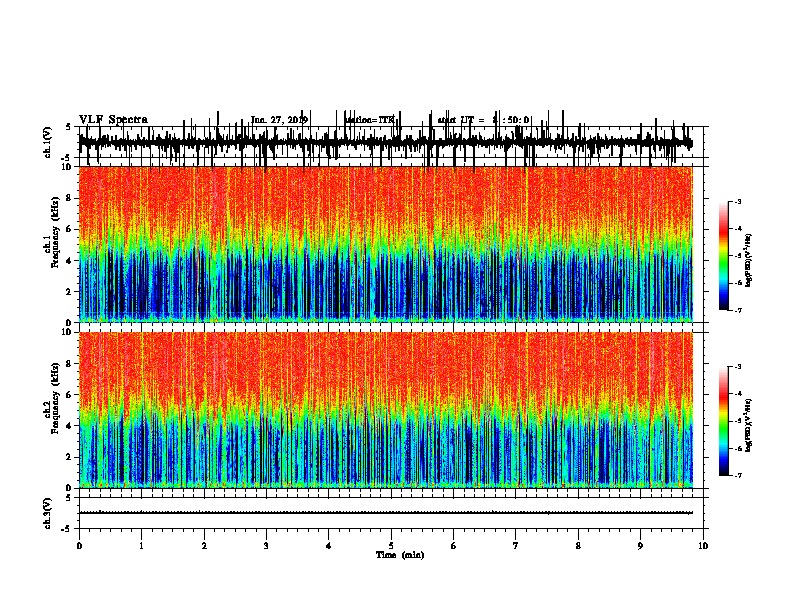Click time axis tick label 10
792x612 pixels.
pos(703,546)
